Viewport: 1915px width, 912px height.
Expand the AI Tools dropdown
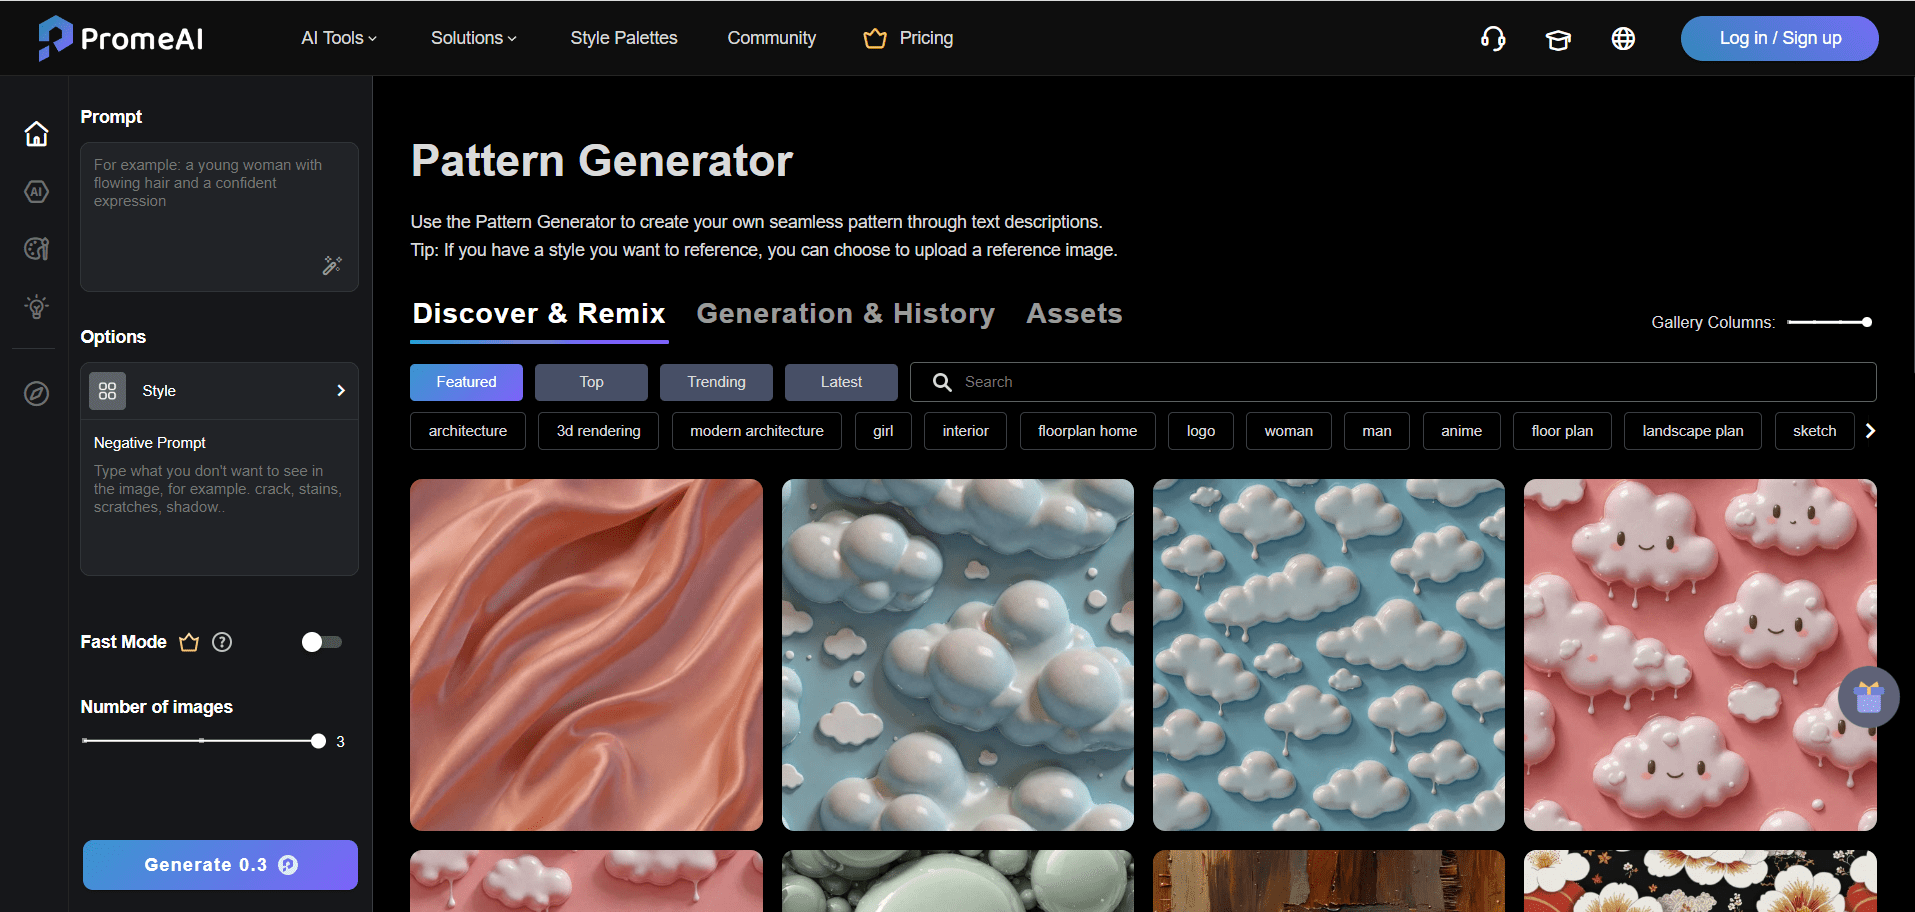(338, 38)
